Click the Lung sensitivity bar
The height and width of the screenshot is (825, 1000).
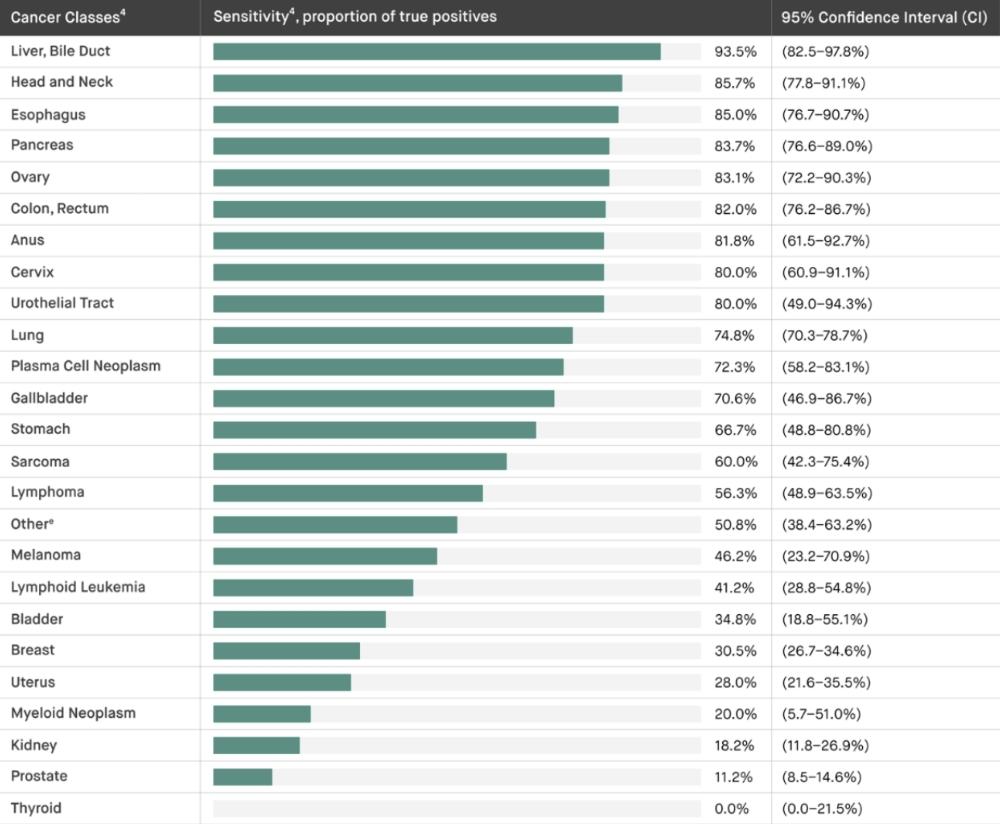point(393,335)
